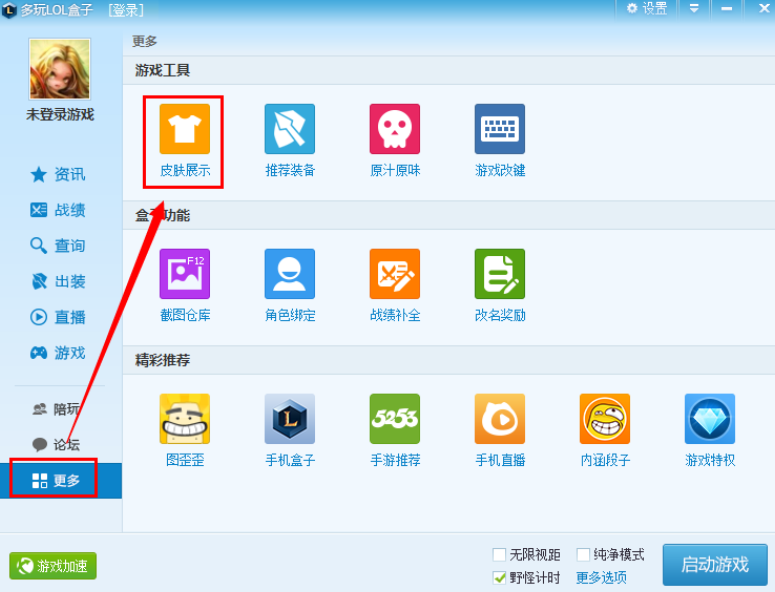775x592 pixels.
Task: Go to the 资讯 news section
Action: pos(58,174)
